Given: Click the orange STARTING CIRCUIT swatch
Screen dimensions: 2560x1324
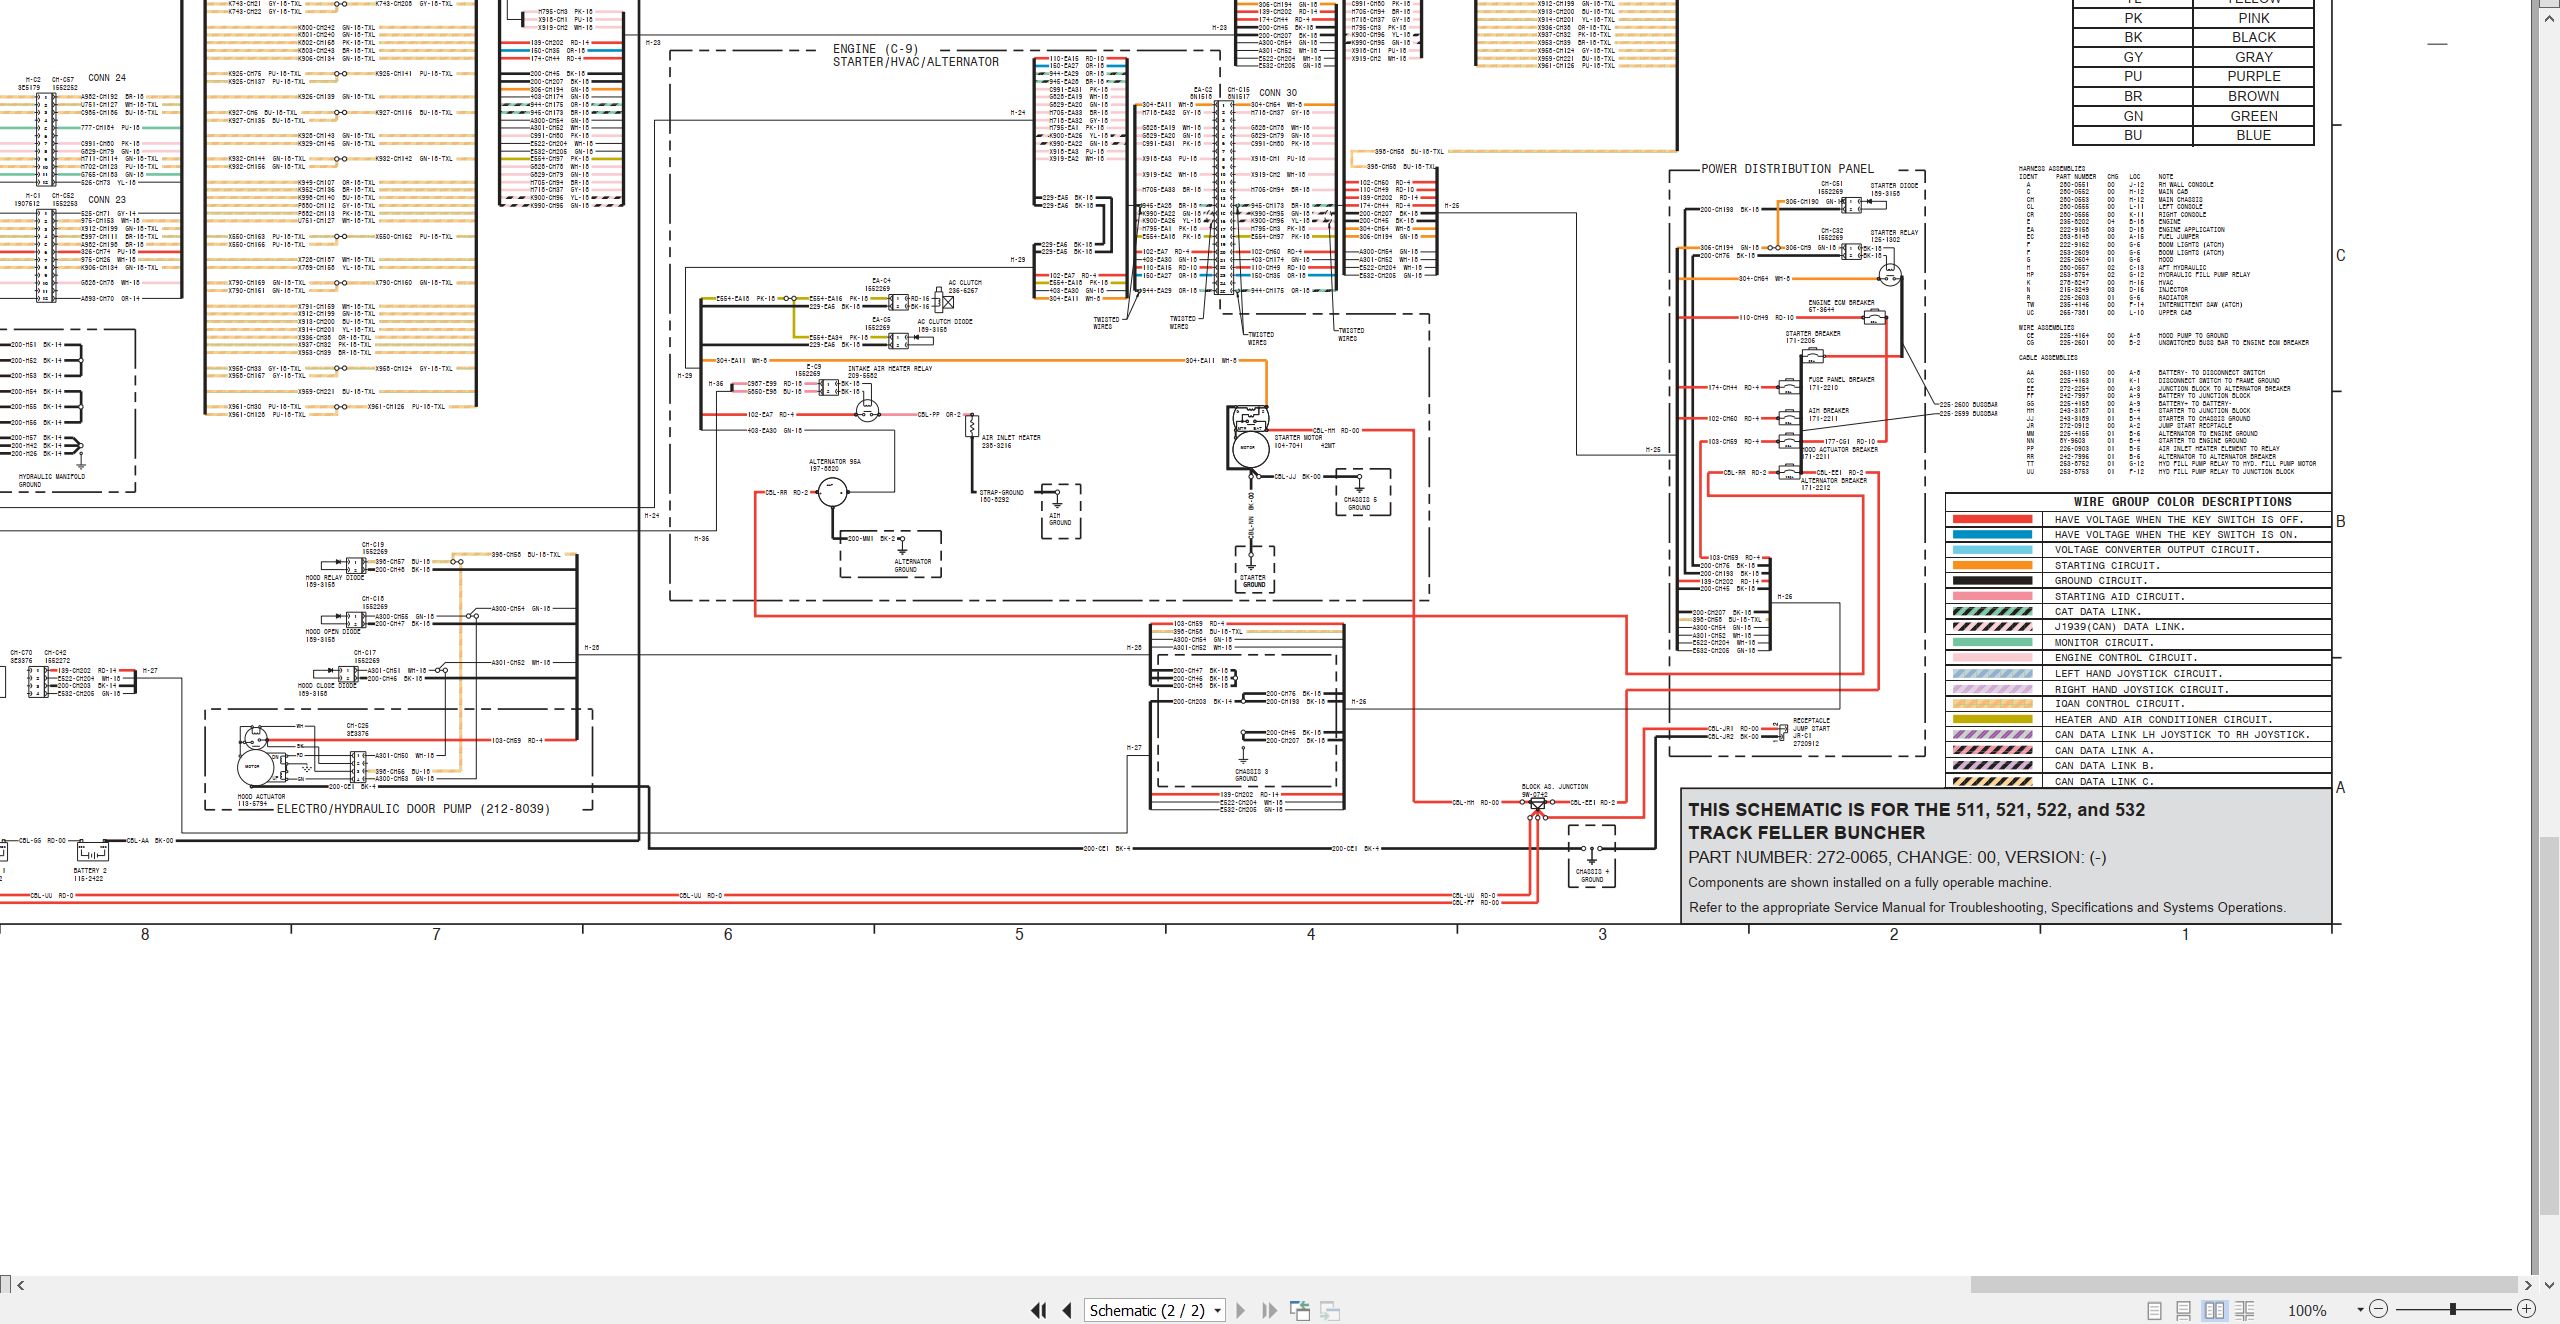Looking at the screenshot, I should pos(1992,566).
